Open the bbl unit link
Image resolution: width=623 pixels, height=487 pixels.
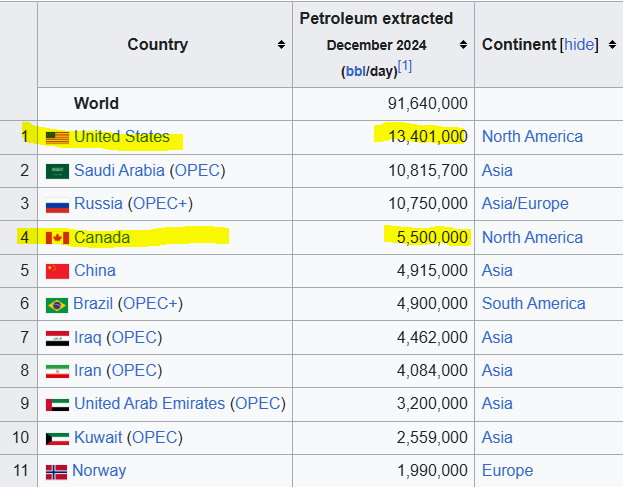355,71
